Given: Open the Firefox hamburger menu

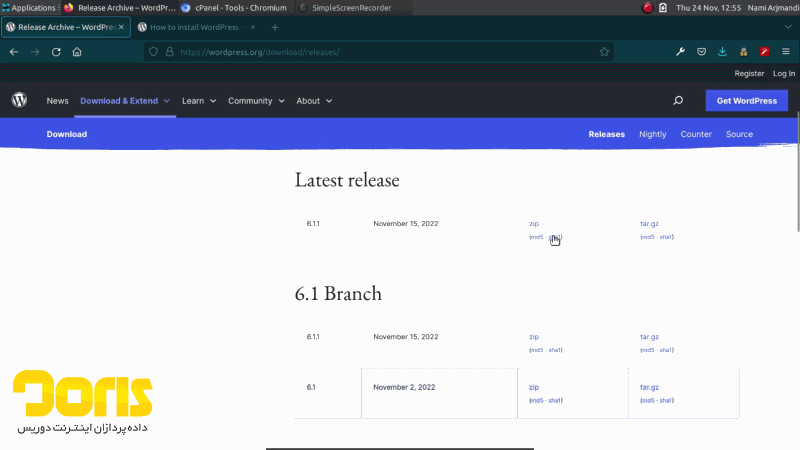Looking at the screenshot, I should [x=786, y=52].
